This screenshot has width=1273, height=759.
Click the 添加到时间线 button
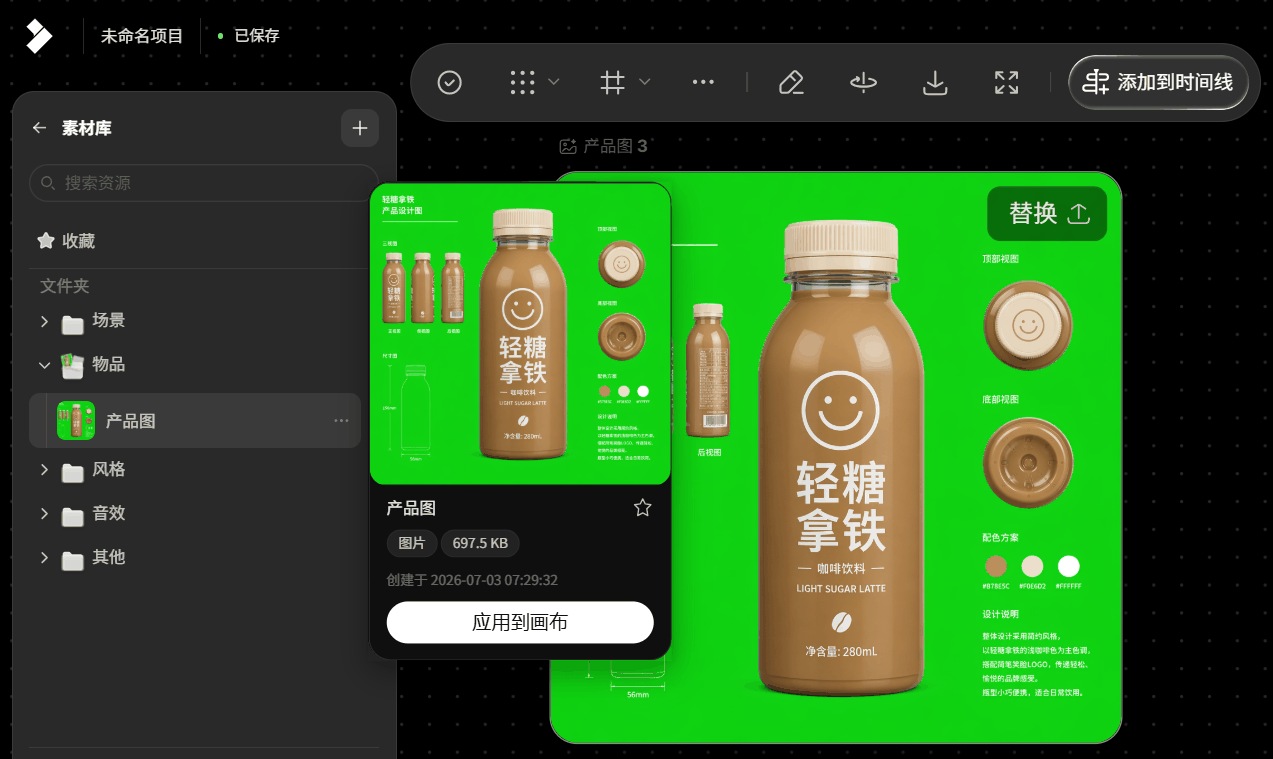[1159, 83]
